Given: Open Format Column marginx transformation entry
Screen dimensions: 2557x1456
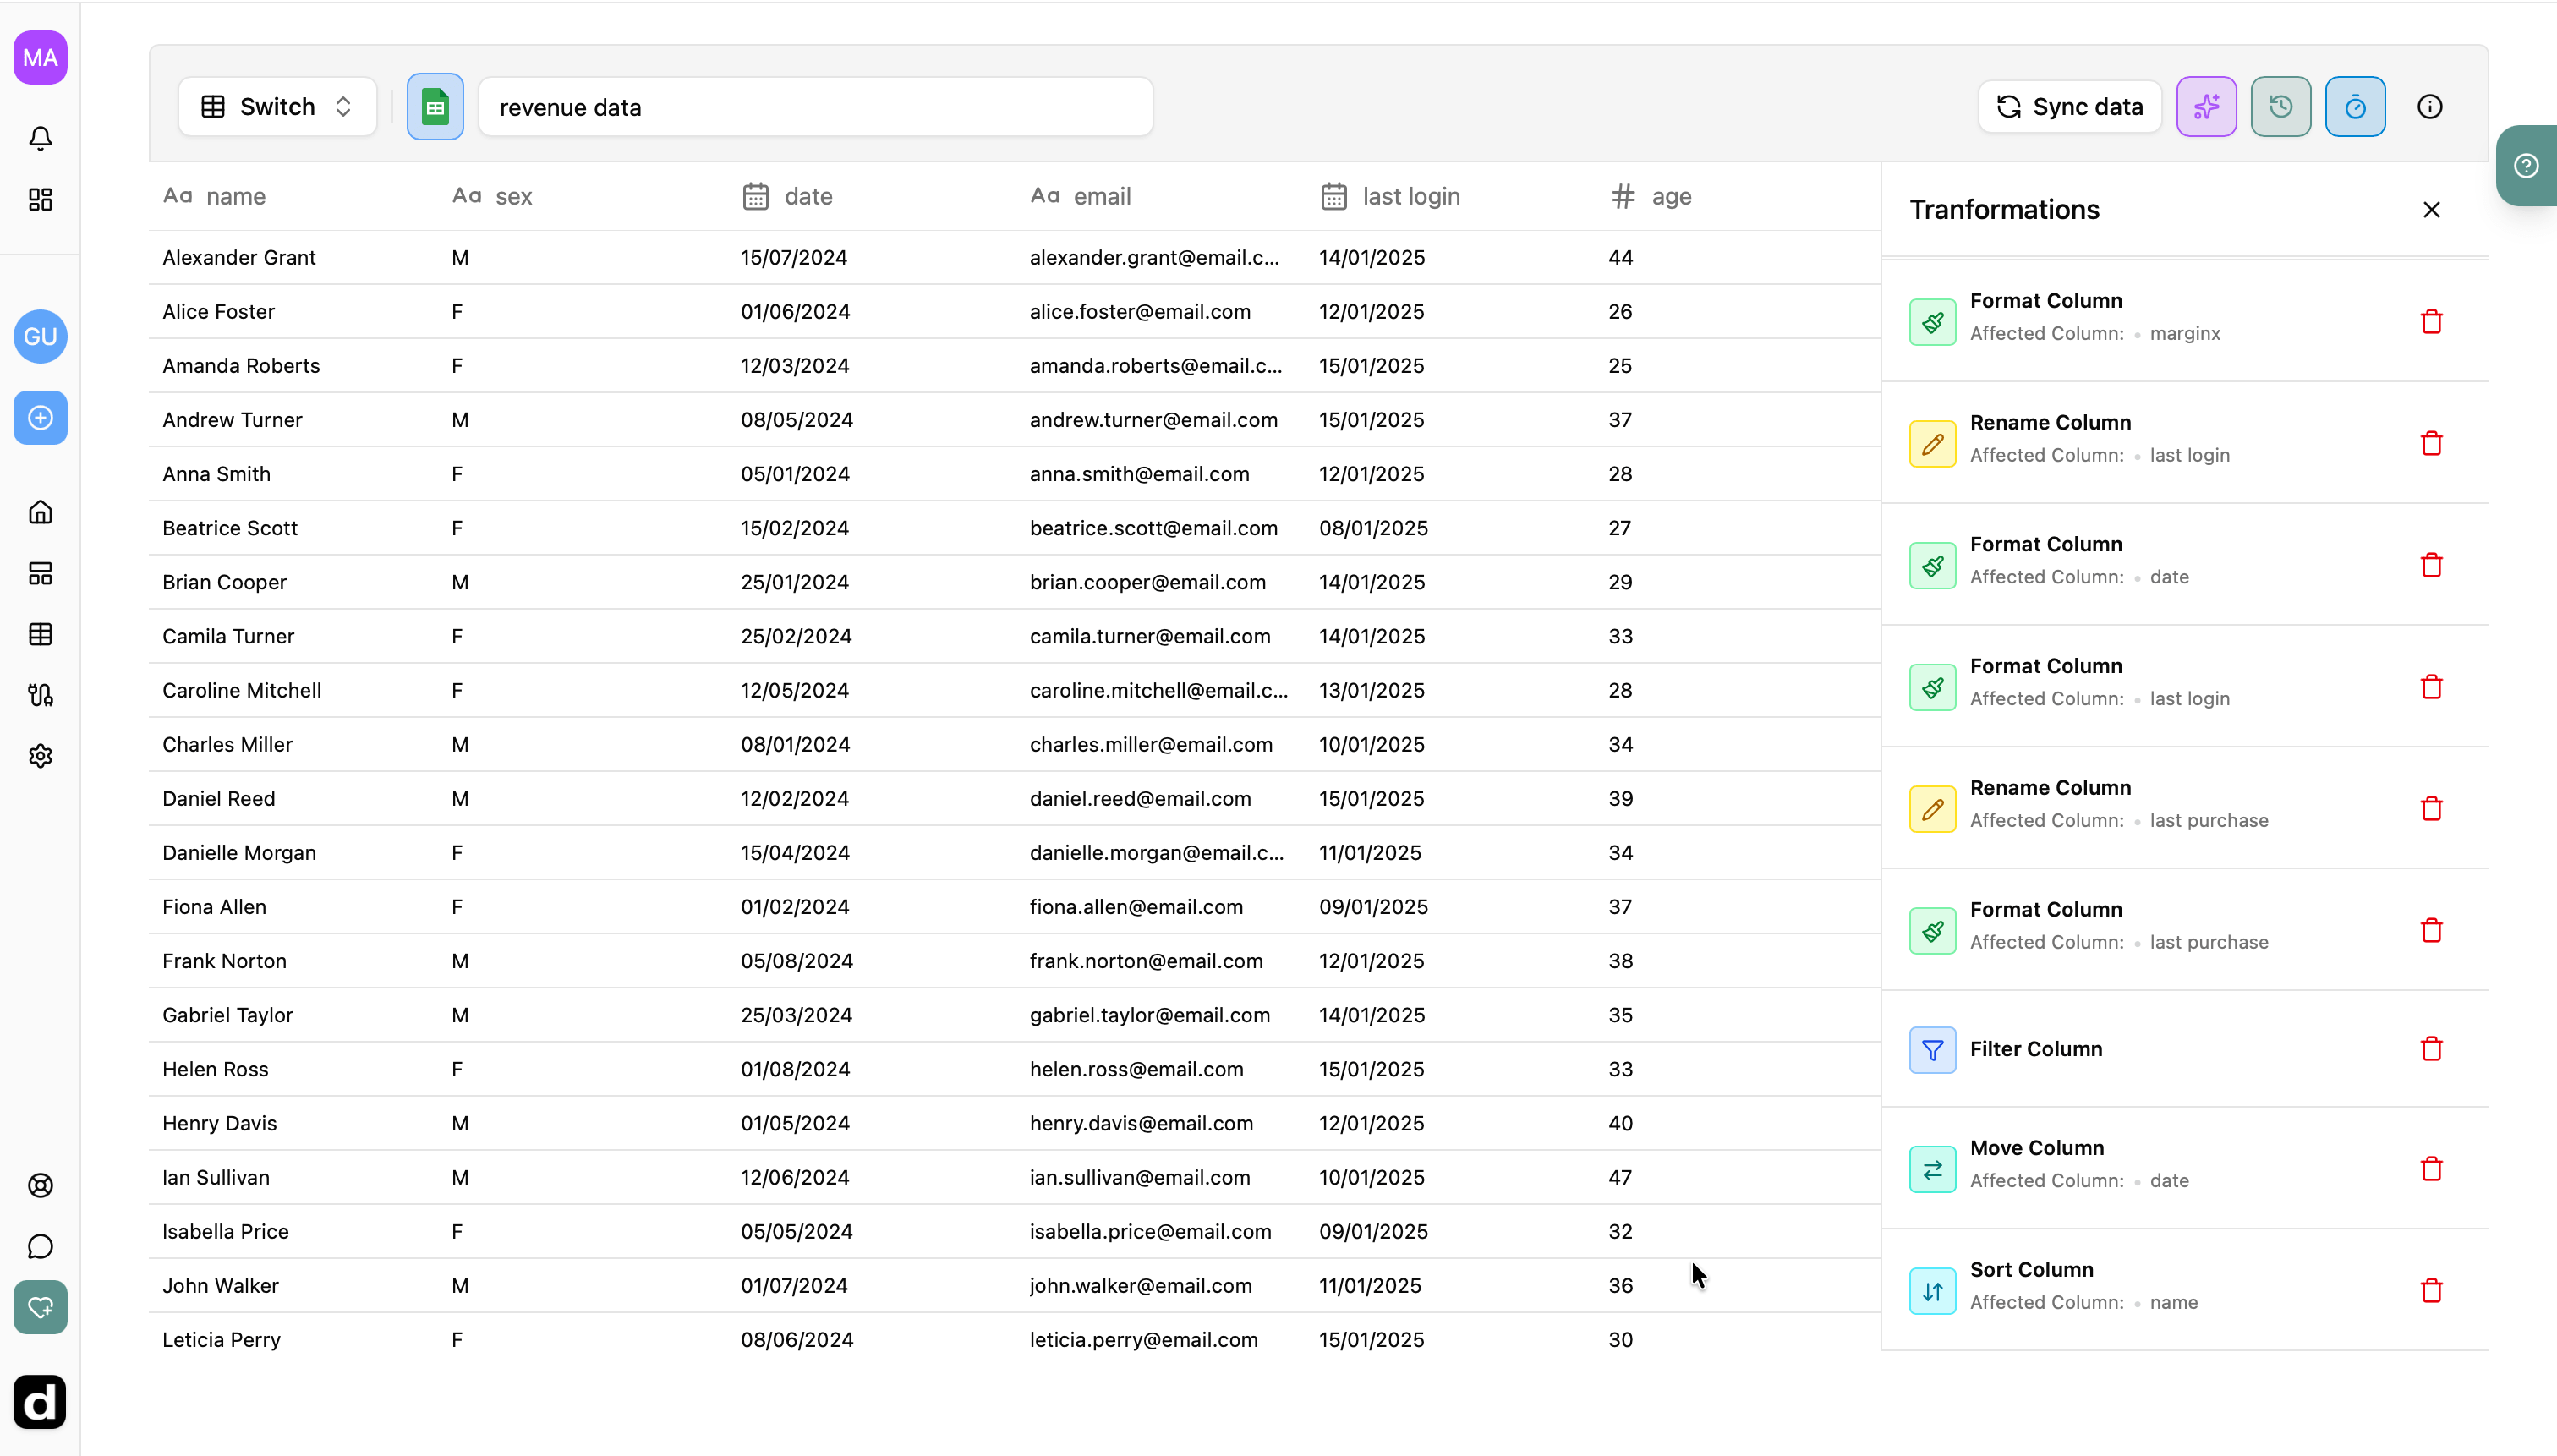Looking at the screenshot, I should click(2184, 321).
